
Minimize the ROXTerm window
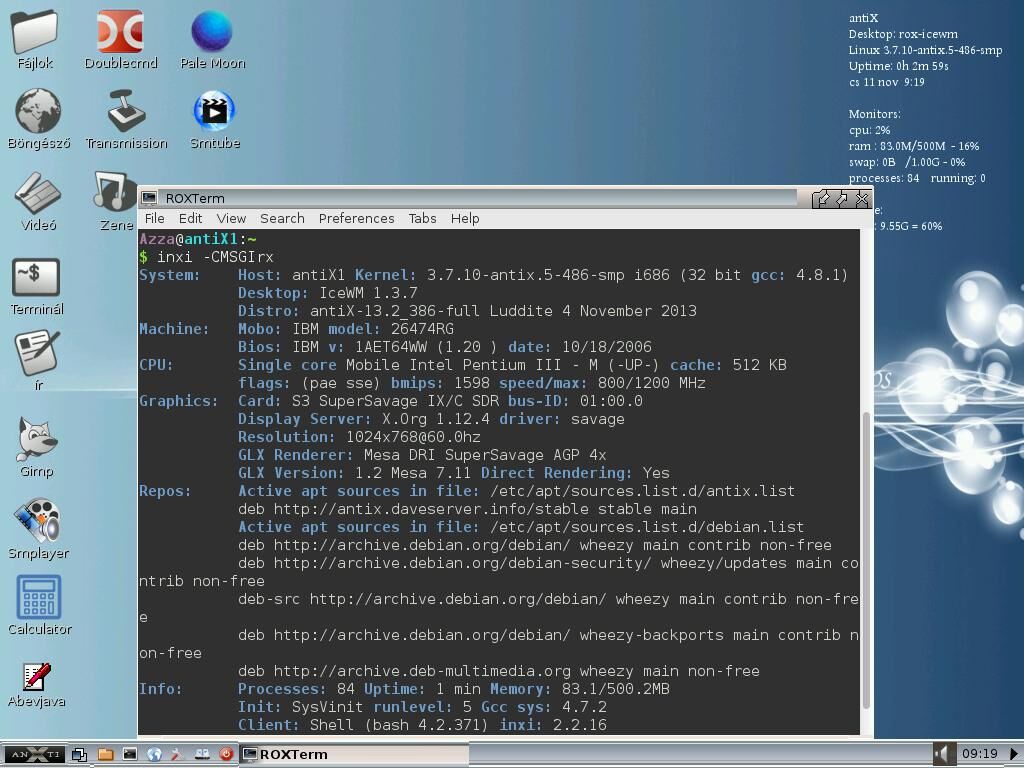point(822,199)
